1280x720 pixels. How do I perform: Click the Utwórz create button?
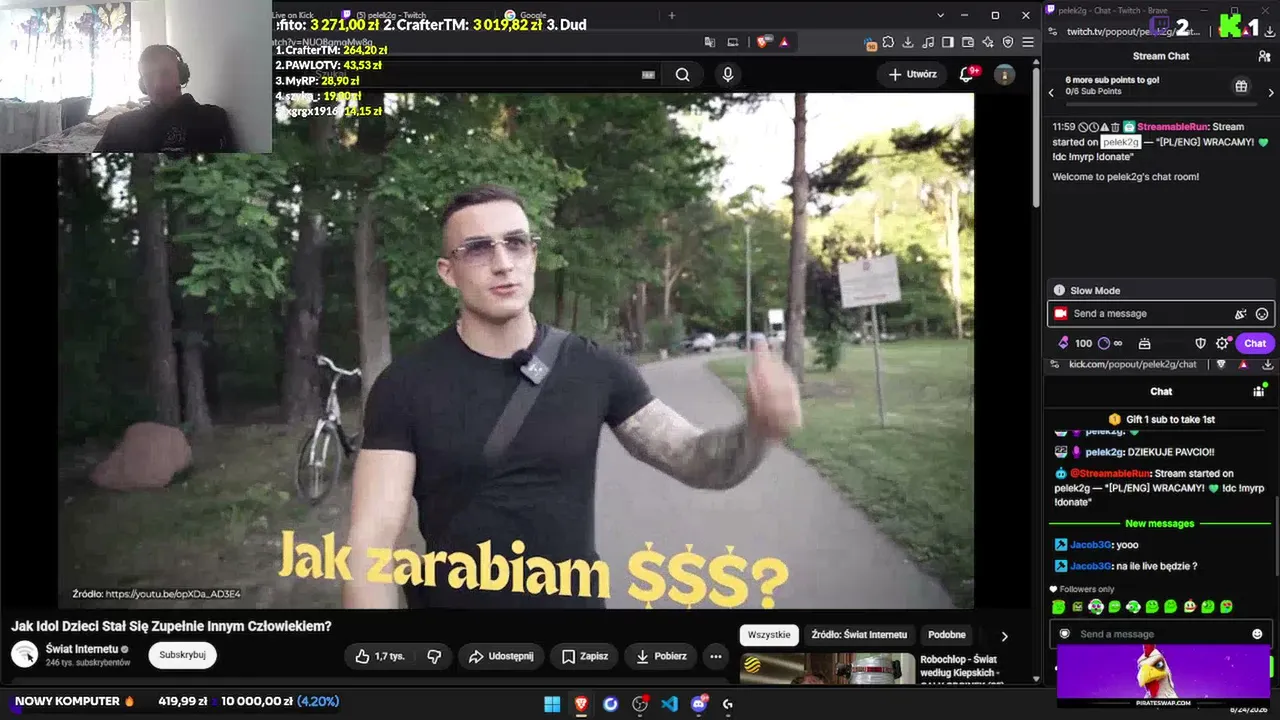tap(912, 74)
